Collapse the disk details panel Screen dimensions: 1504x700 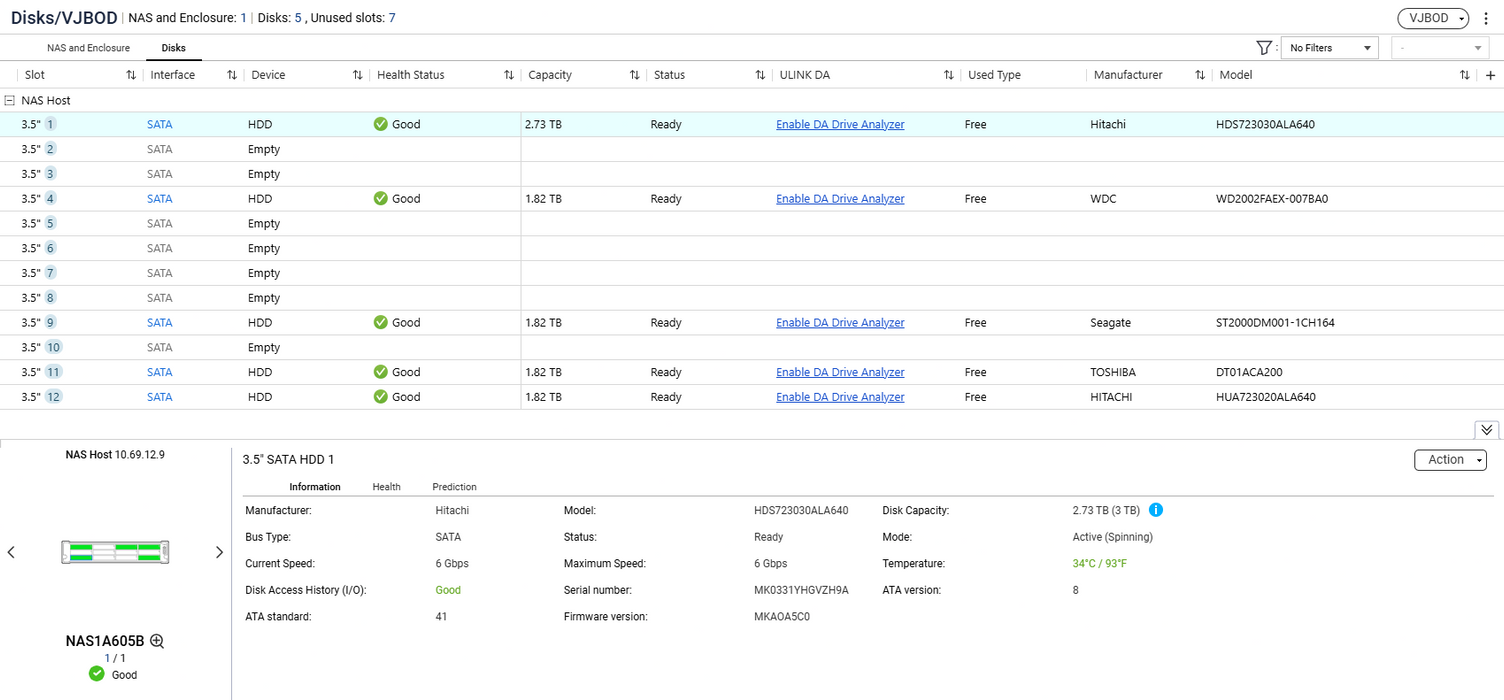(x=1486, y=430)
